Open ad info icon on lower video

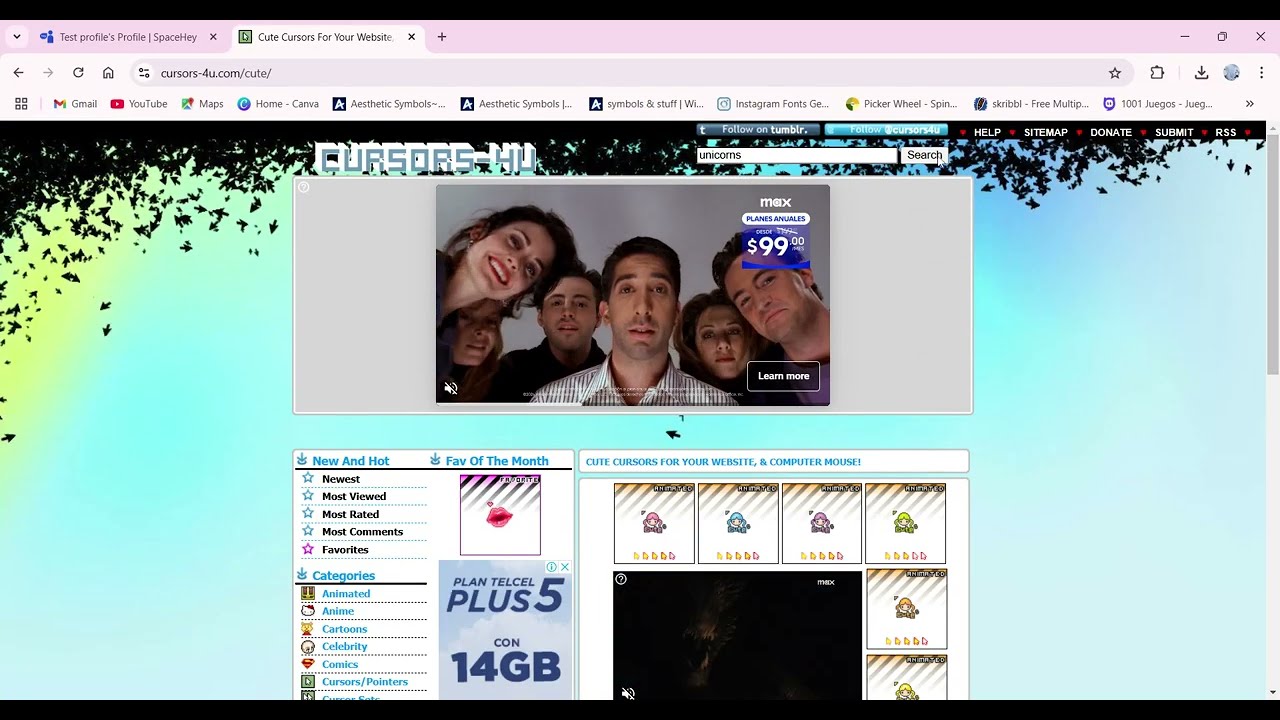click(x=621, y=579)
